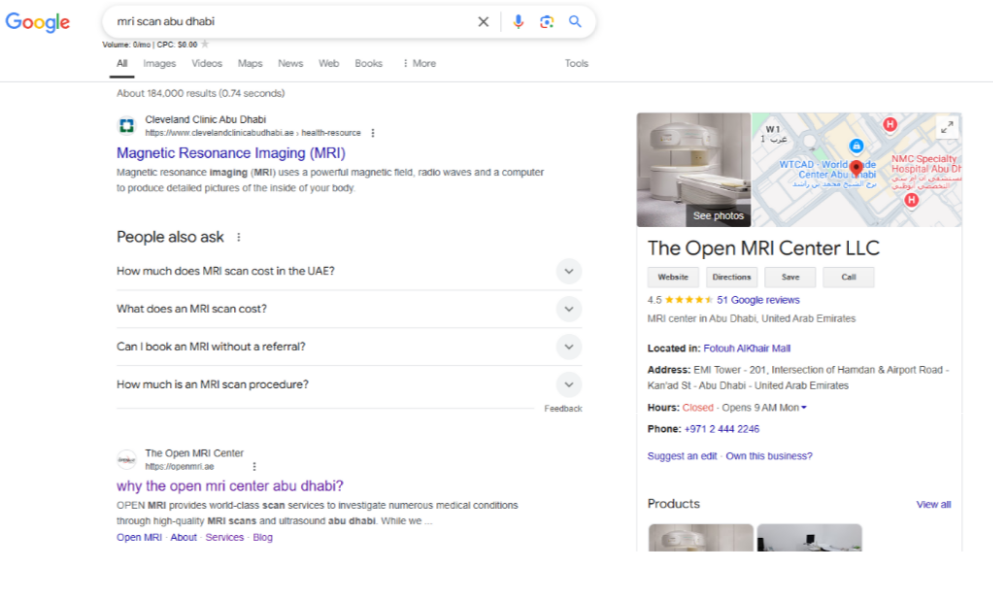This screenshot has height=601, width=993.
Task: Open the Fotouh AlKhair Mall link
Action: 747,348
